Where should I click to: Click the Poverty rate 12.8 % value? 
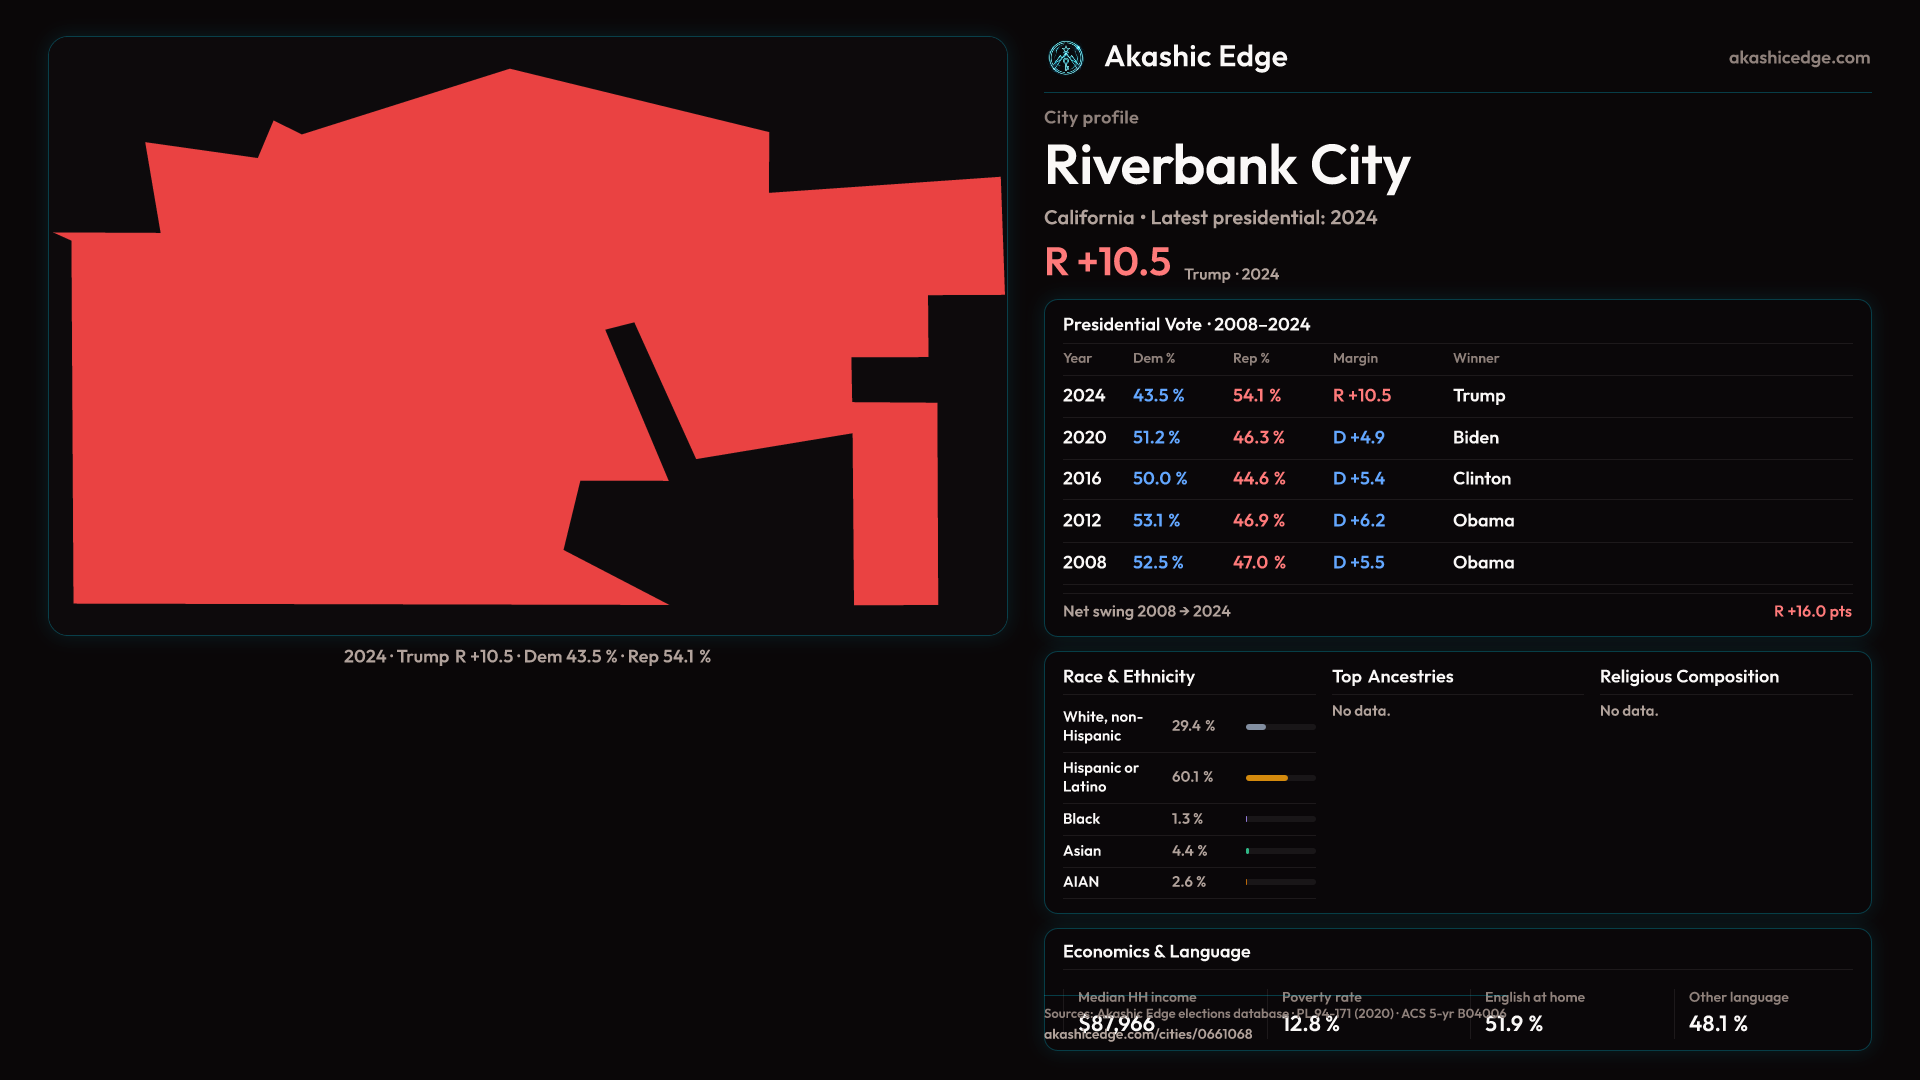click(x=1310, y=1024)
